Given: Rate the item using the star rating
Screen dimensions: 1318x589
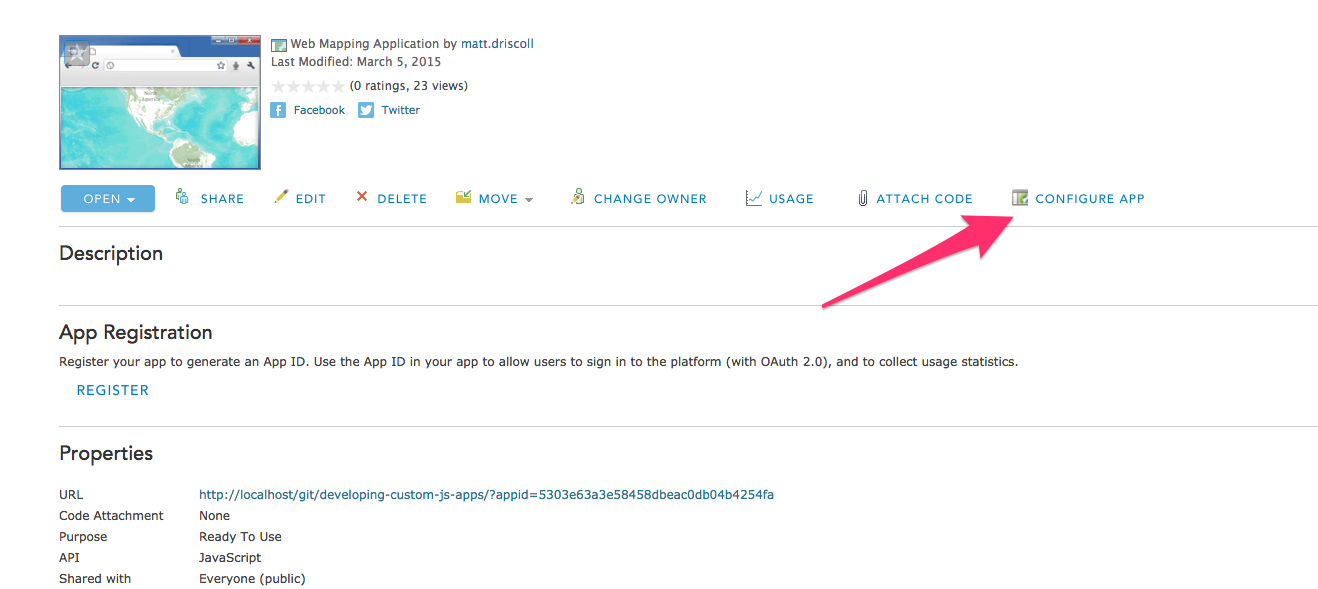Looking at the screenshot, I should [x=308, y=86].
